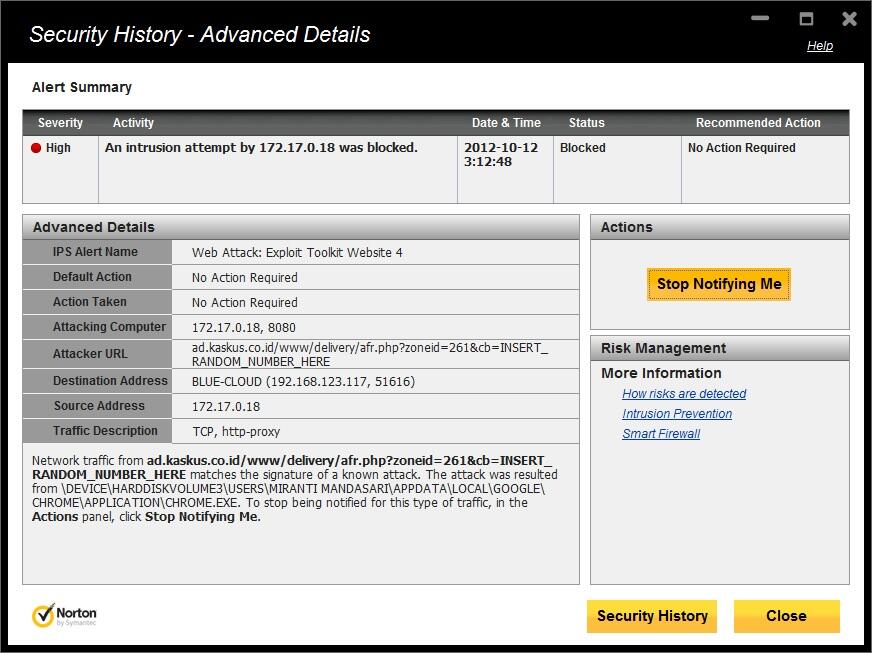Open the Intrusion Prevention link
The height and width of the screenshot is (653, 872).
point(676,413)
